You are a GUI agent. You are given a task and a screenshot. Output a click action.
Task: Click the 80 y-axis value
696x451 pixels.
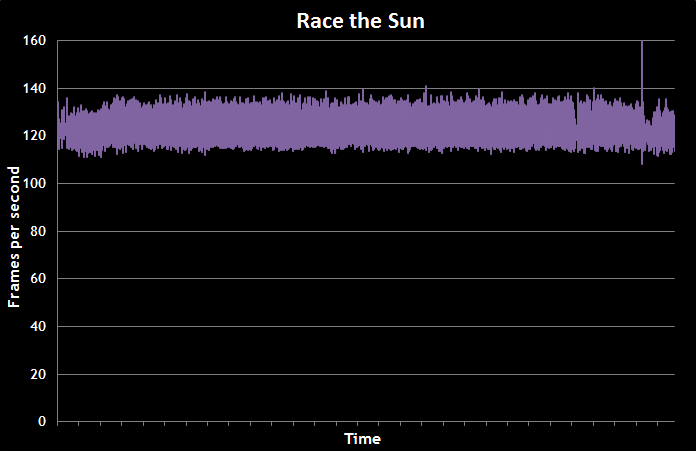click(38, 231)
